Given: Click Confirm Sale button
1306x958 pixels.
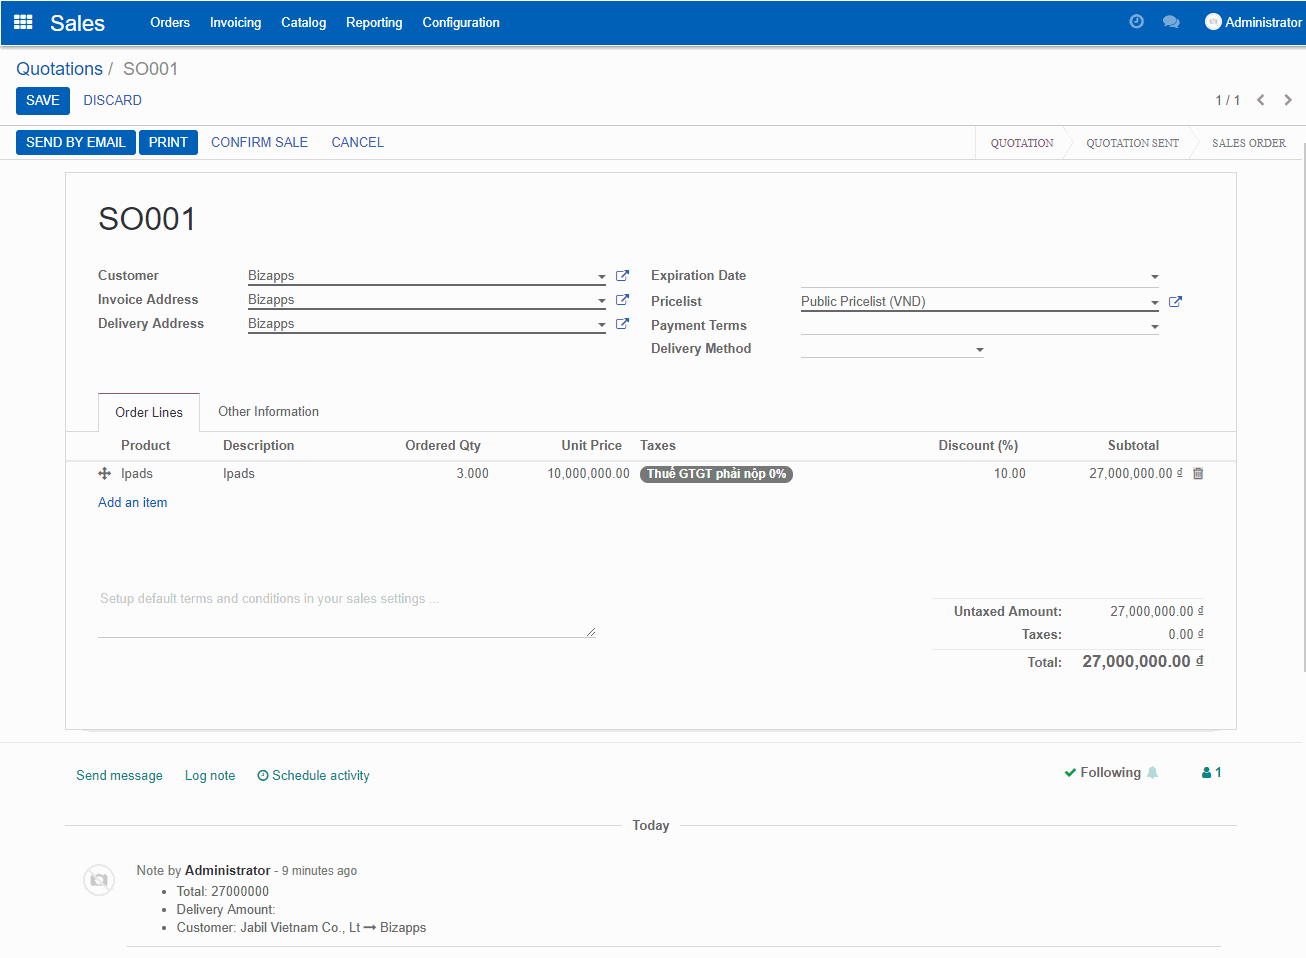Looking at the screenshot, I should pyautogui.click(x=259, y=142).
